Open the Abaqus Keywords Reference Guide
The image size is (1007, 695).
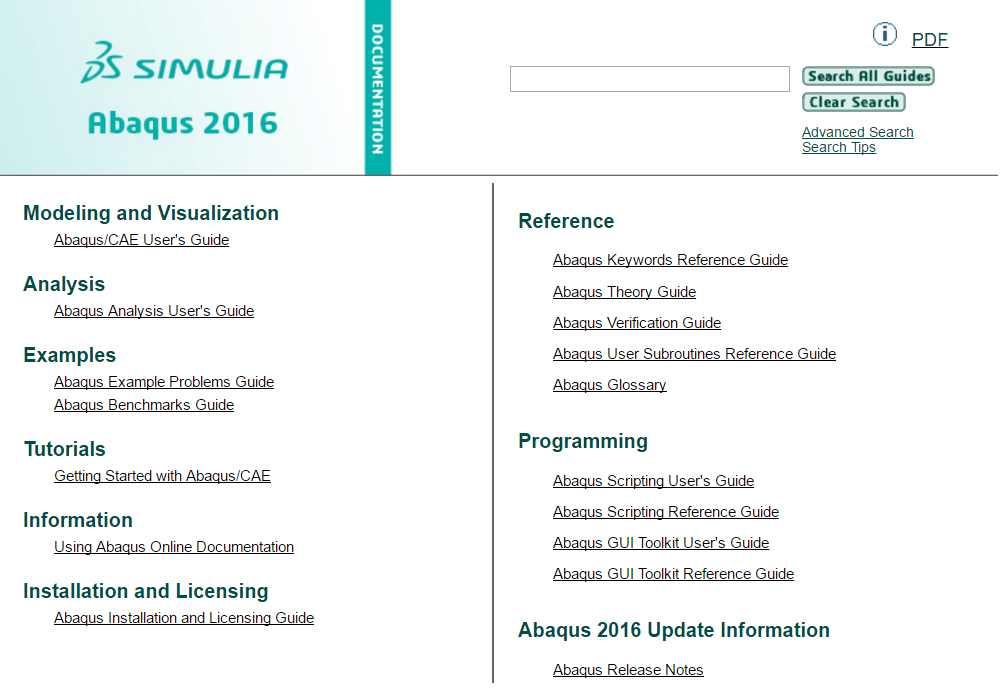670,260
